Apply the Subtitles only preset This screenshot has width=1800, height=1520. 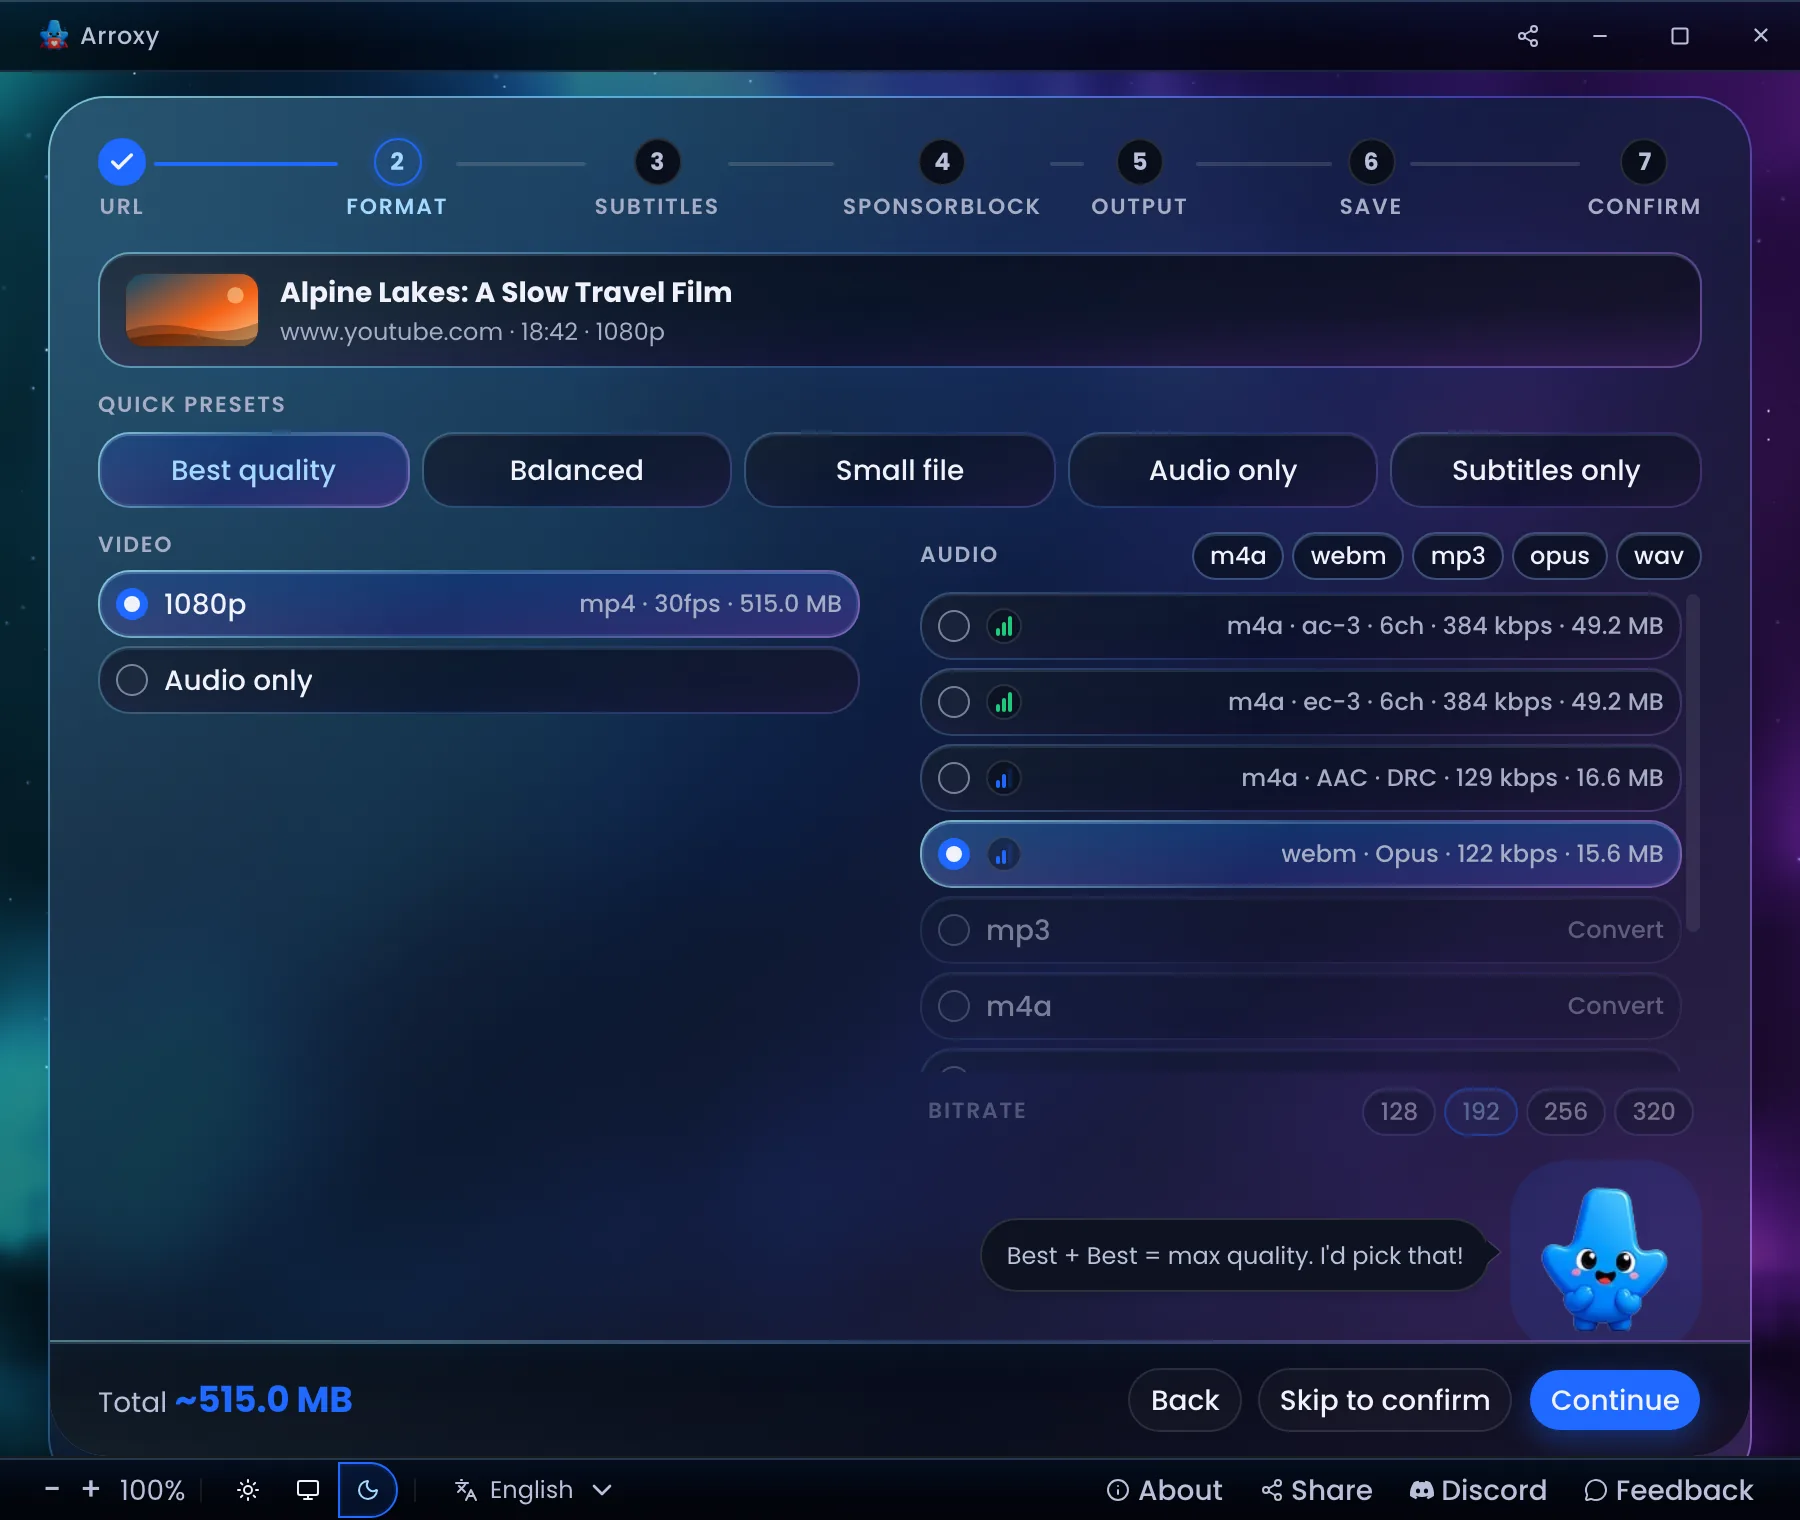click(x=1546, y=470)
